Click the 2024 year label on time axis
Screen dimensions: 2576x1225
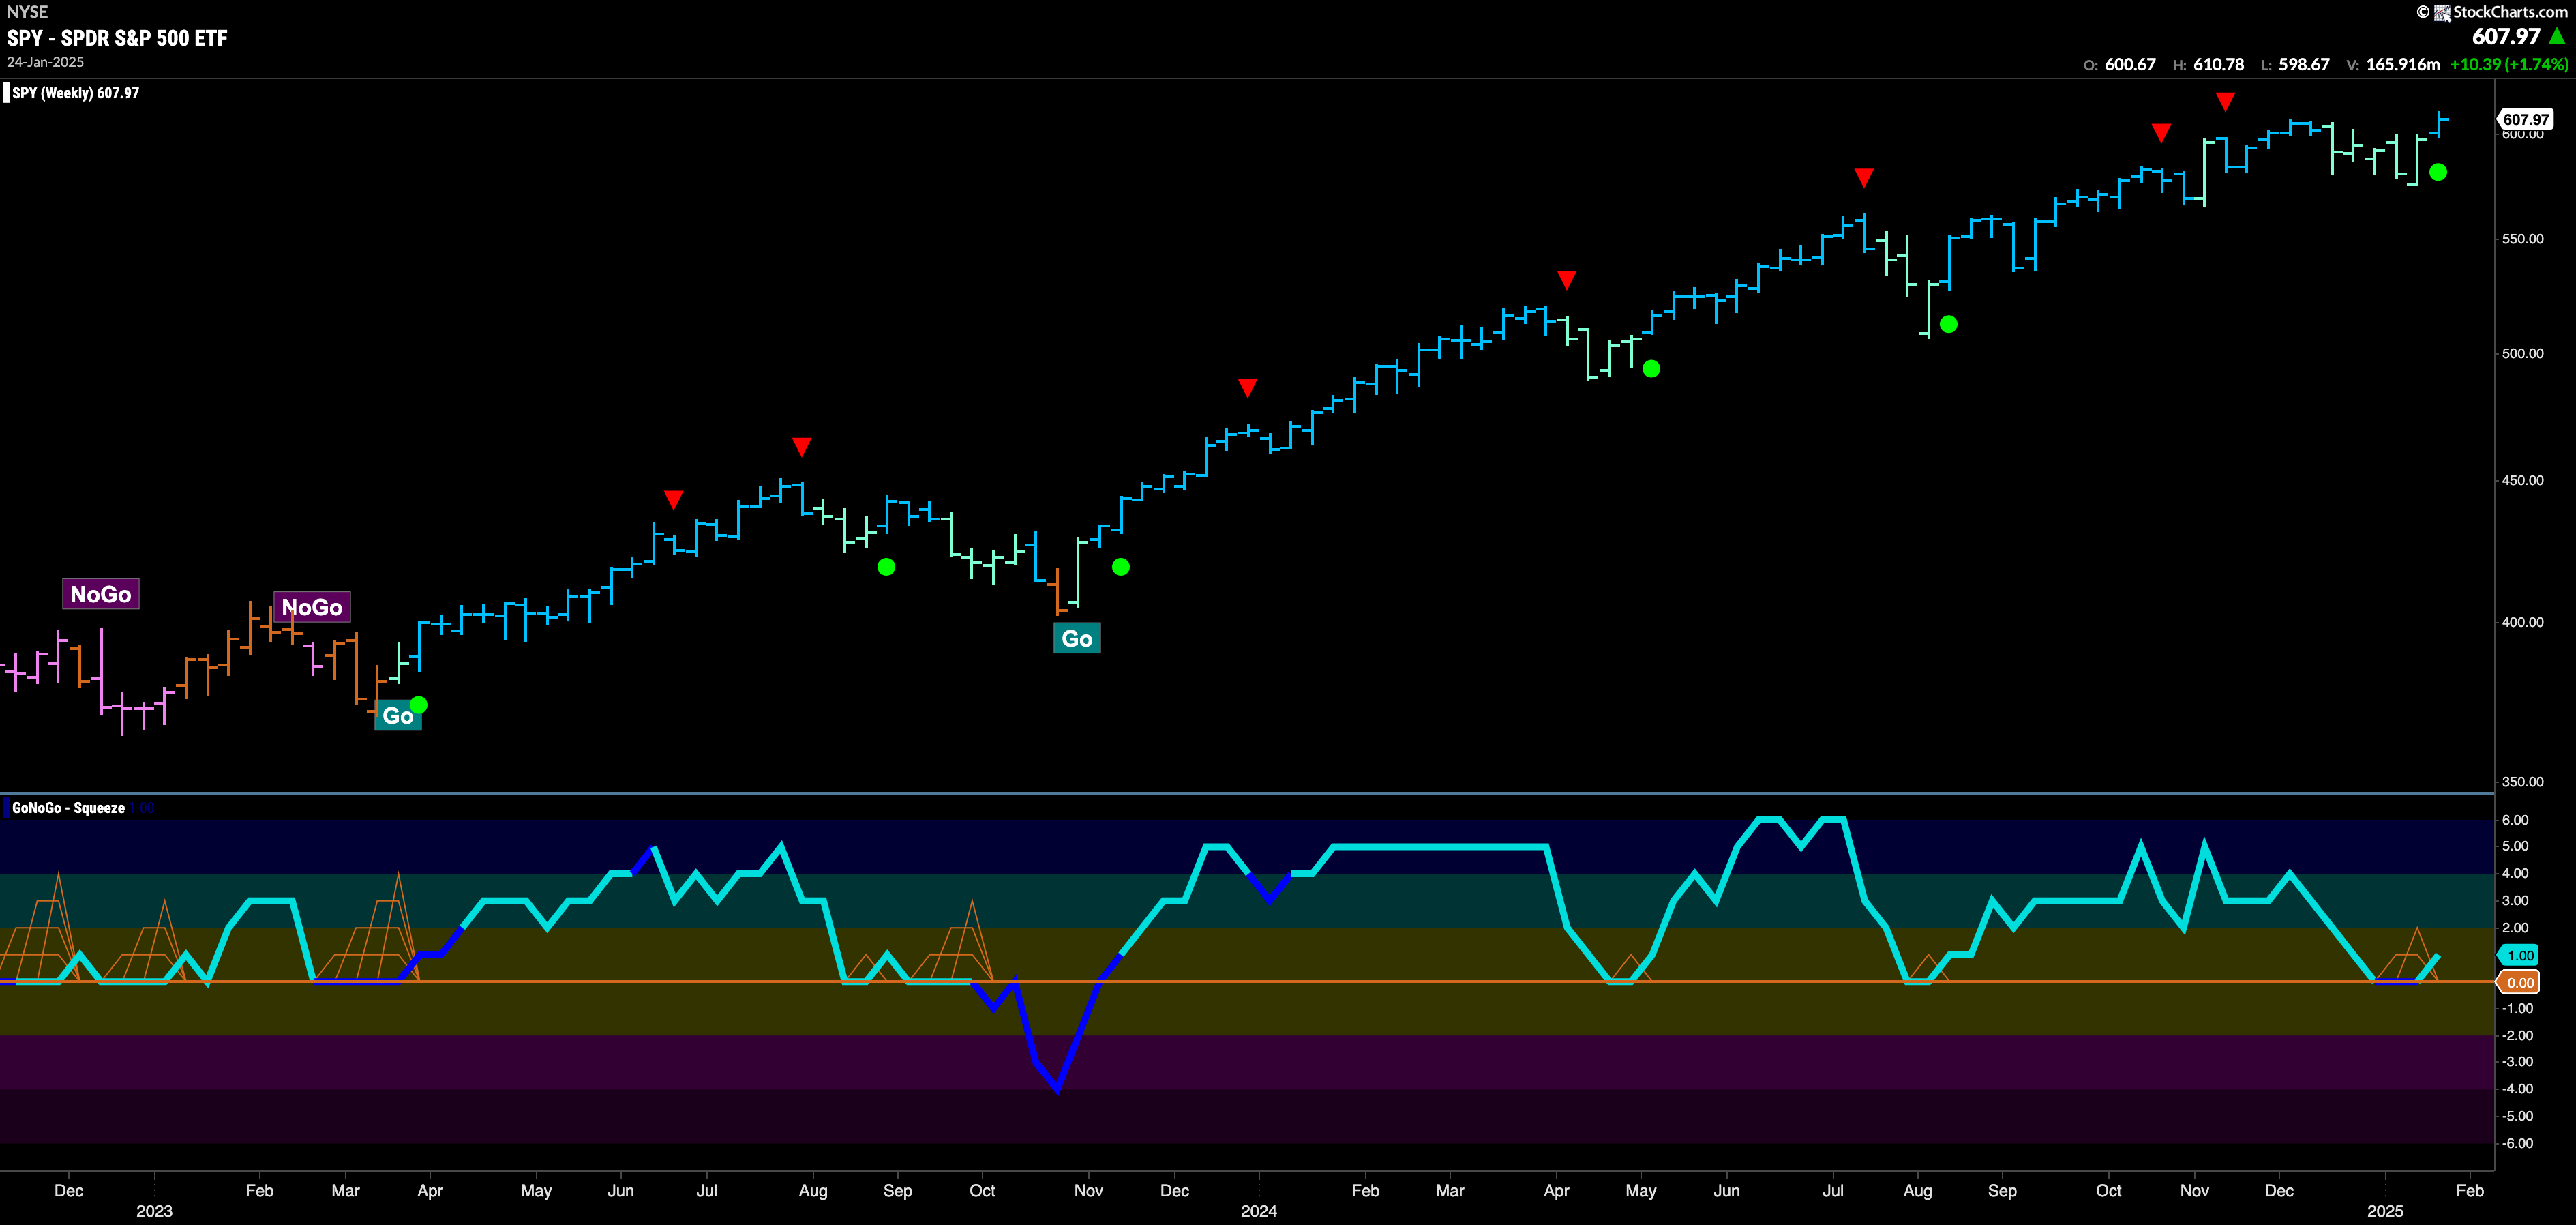tap(1258, 1211)
